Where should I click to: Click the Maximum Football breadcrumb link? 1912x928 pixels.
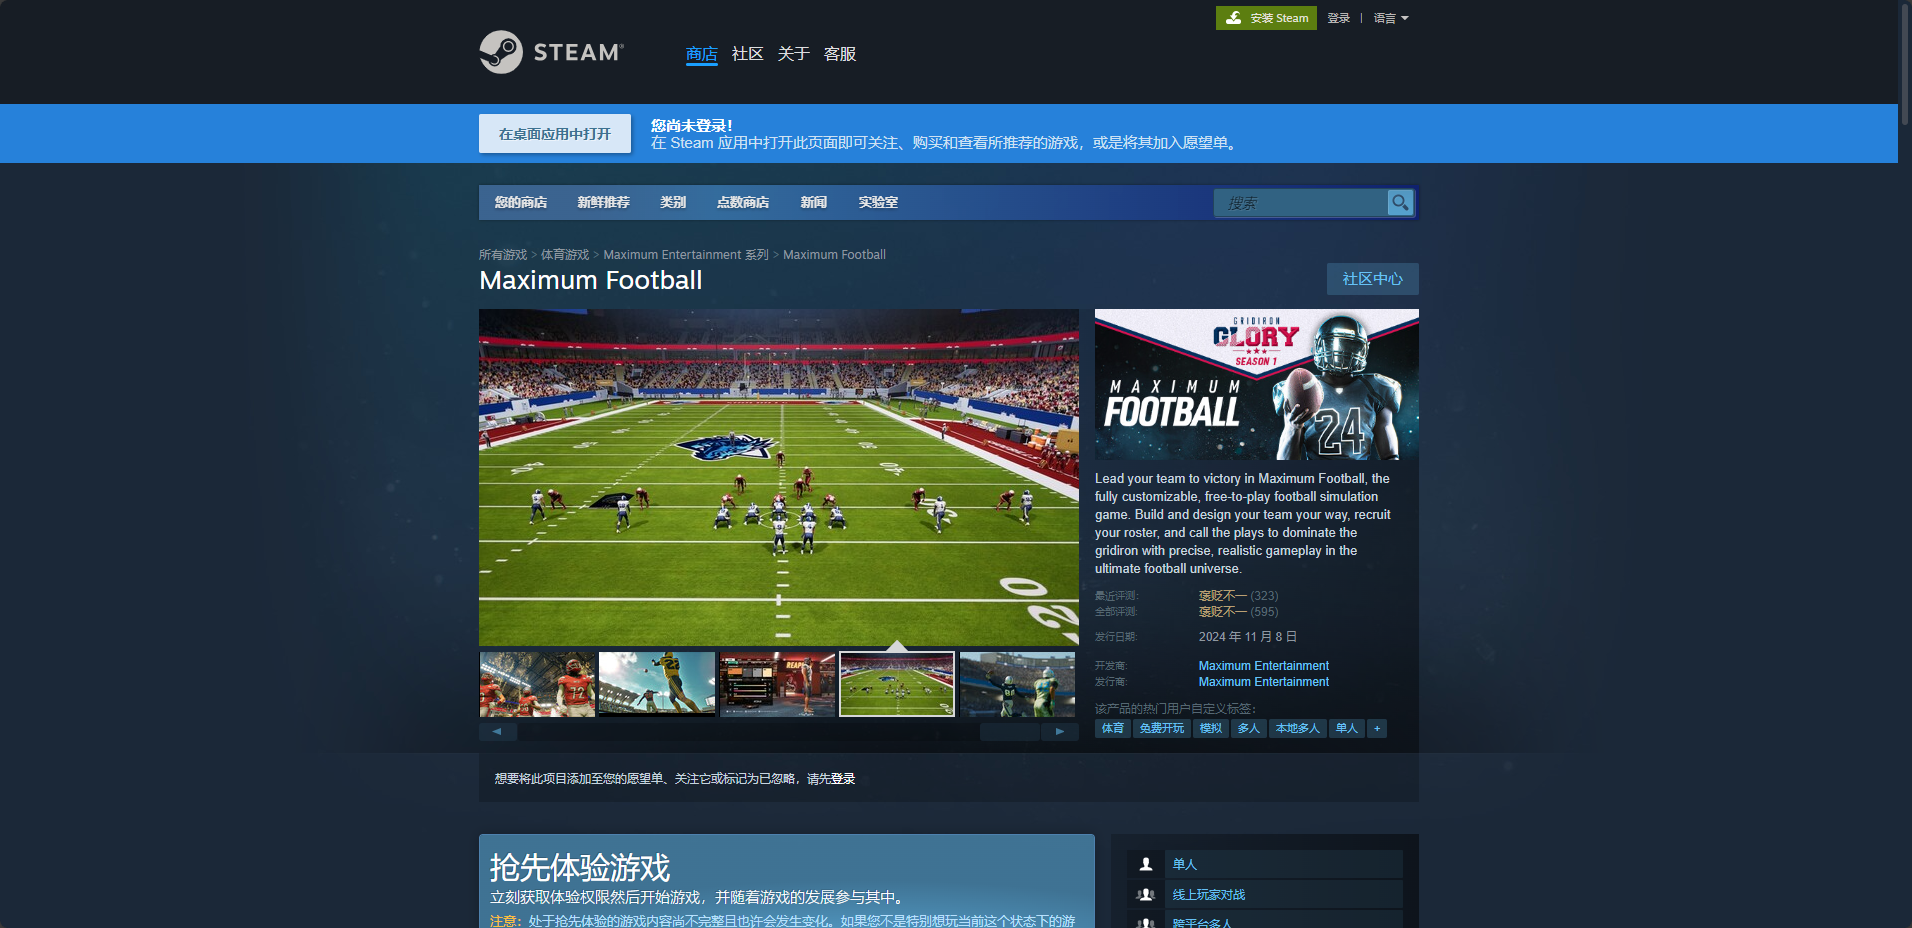click(834, 255)
